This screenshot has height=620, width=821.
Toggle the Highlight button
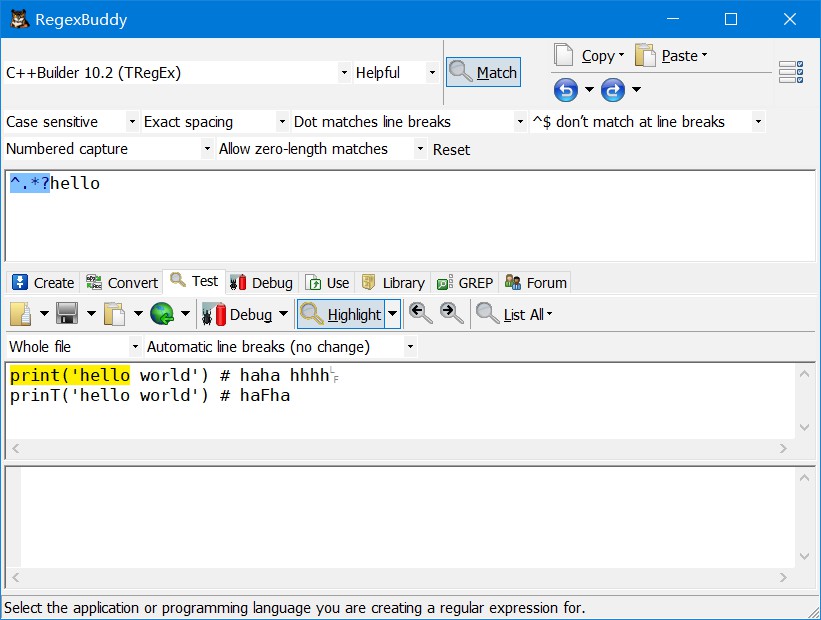click(x=341, y=314)
